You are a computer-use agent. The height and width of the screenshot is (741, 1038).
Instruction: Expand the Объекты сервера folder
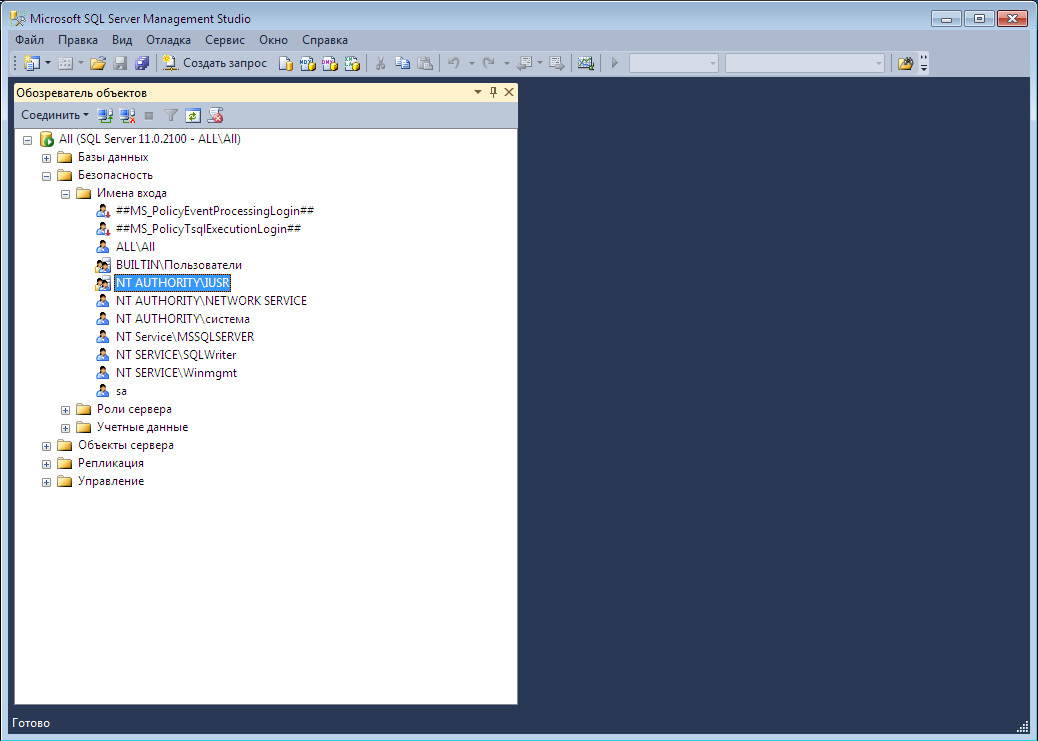[46, 446]
